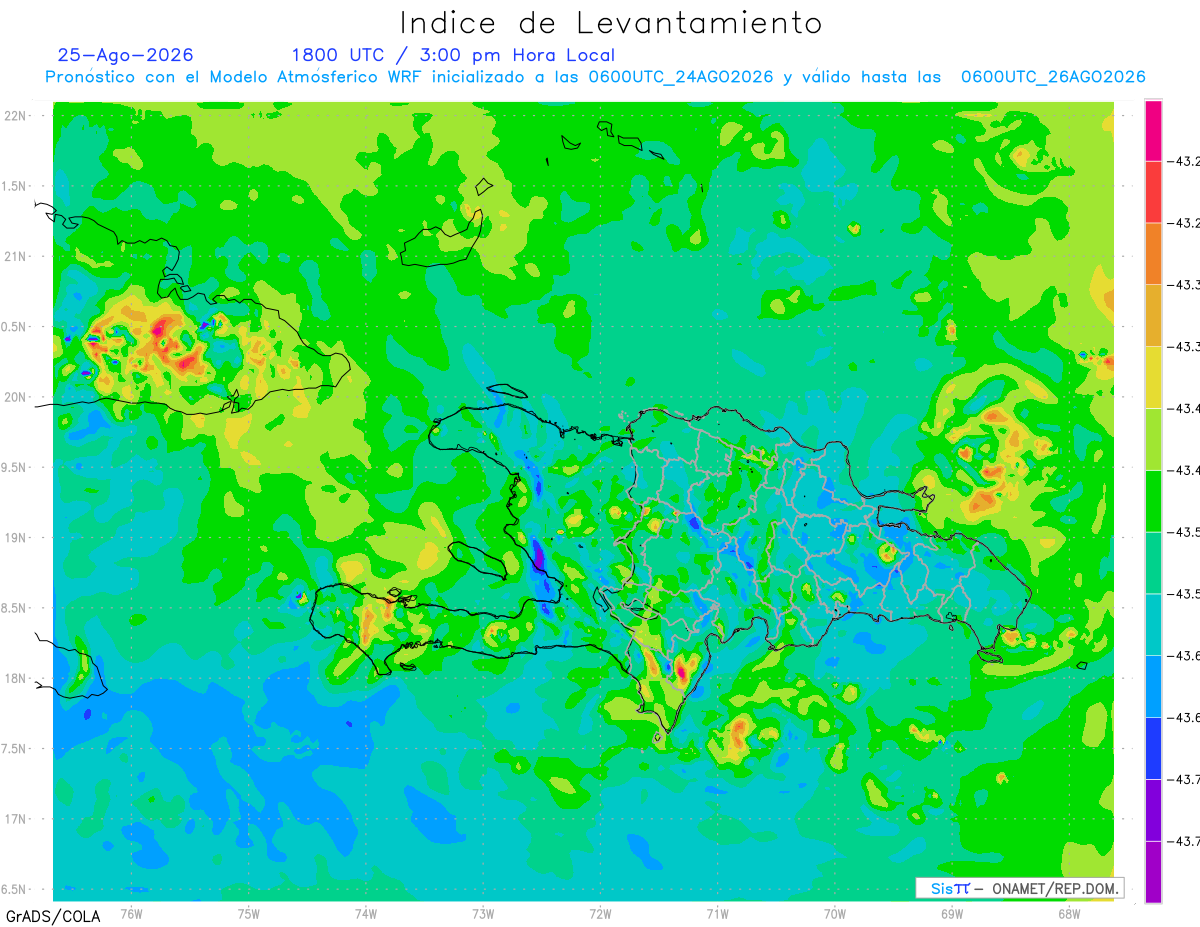The image size is (1200, 927).
Task: Select the magenta swatch atop the color legend
Action: (1153, 130)
